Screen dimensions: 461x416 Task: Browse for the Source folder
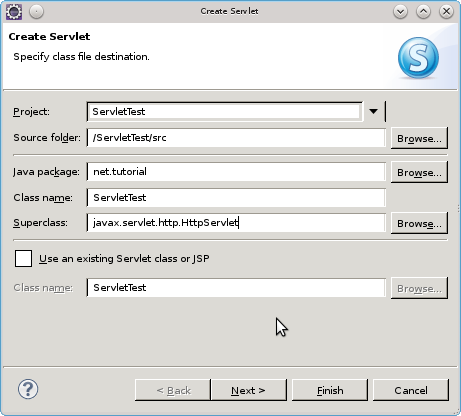click(x=419, y=138)
